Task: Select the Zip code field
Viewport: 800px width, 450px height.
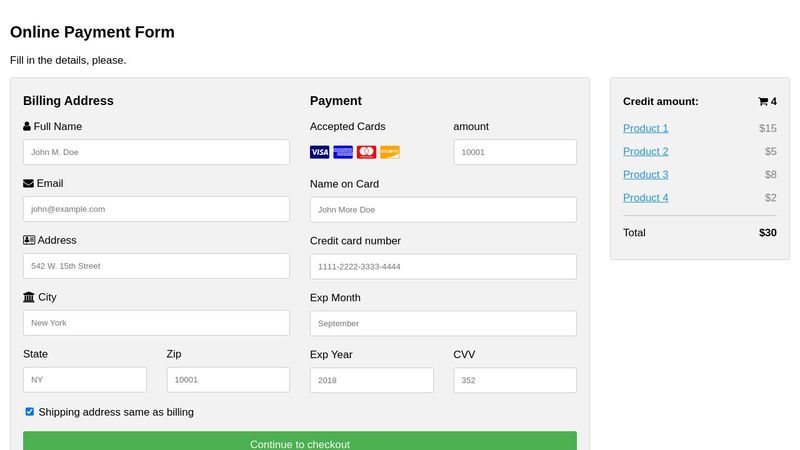Action: (x=228, y=380)
